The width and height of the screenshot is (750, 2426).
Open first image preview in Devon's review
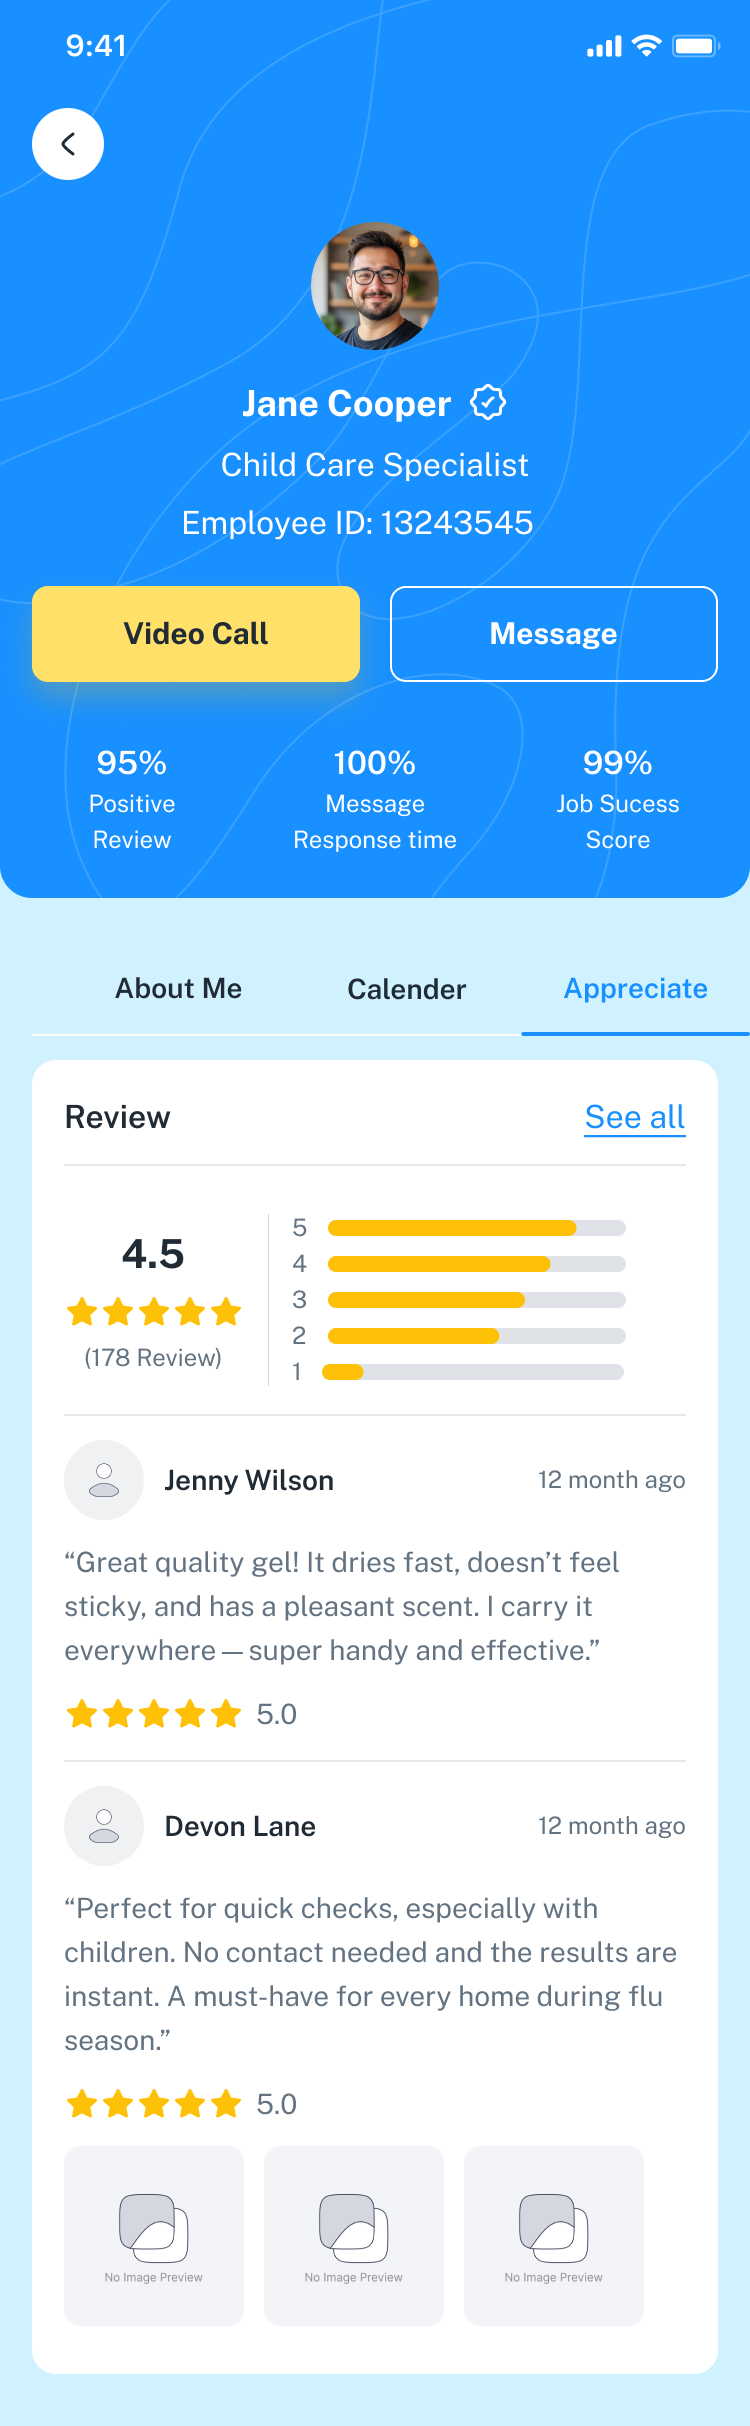click(x=154, y=2235)
